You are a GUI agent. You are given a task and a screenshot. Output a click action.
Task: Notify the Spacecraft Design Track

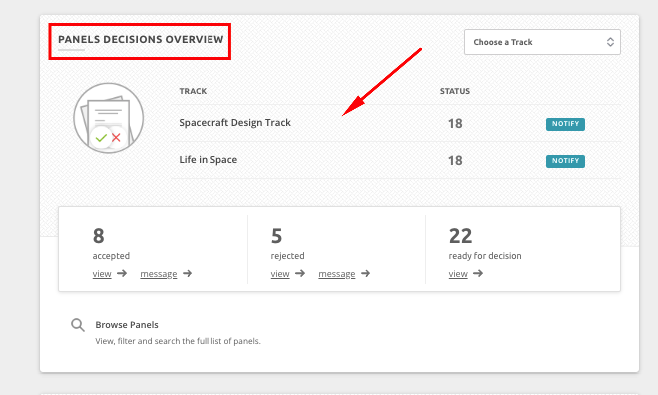[565, 124]
